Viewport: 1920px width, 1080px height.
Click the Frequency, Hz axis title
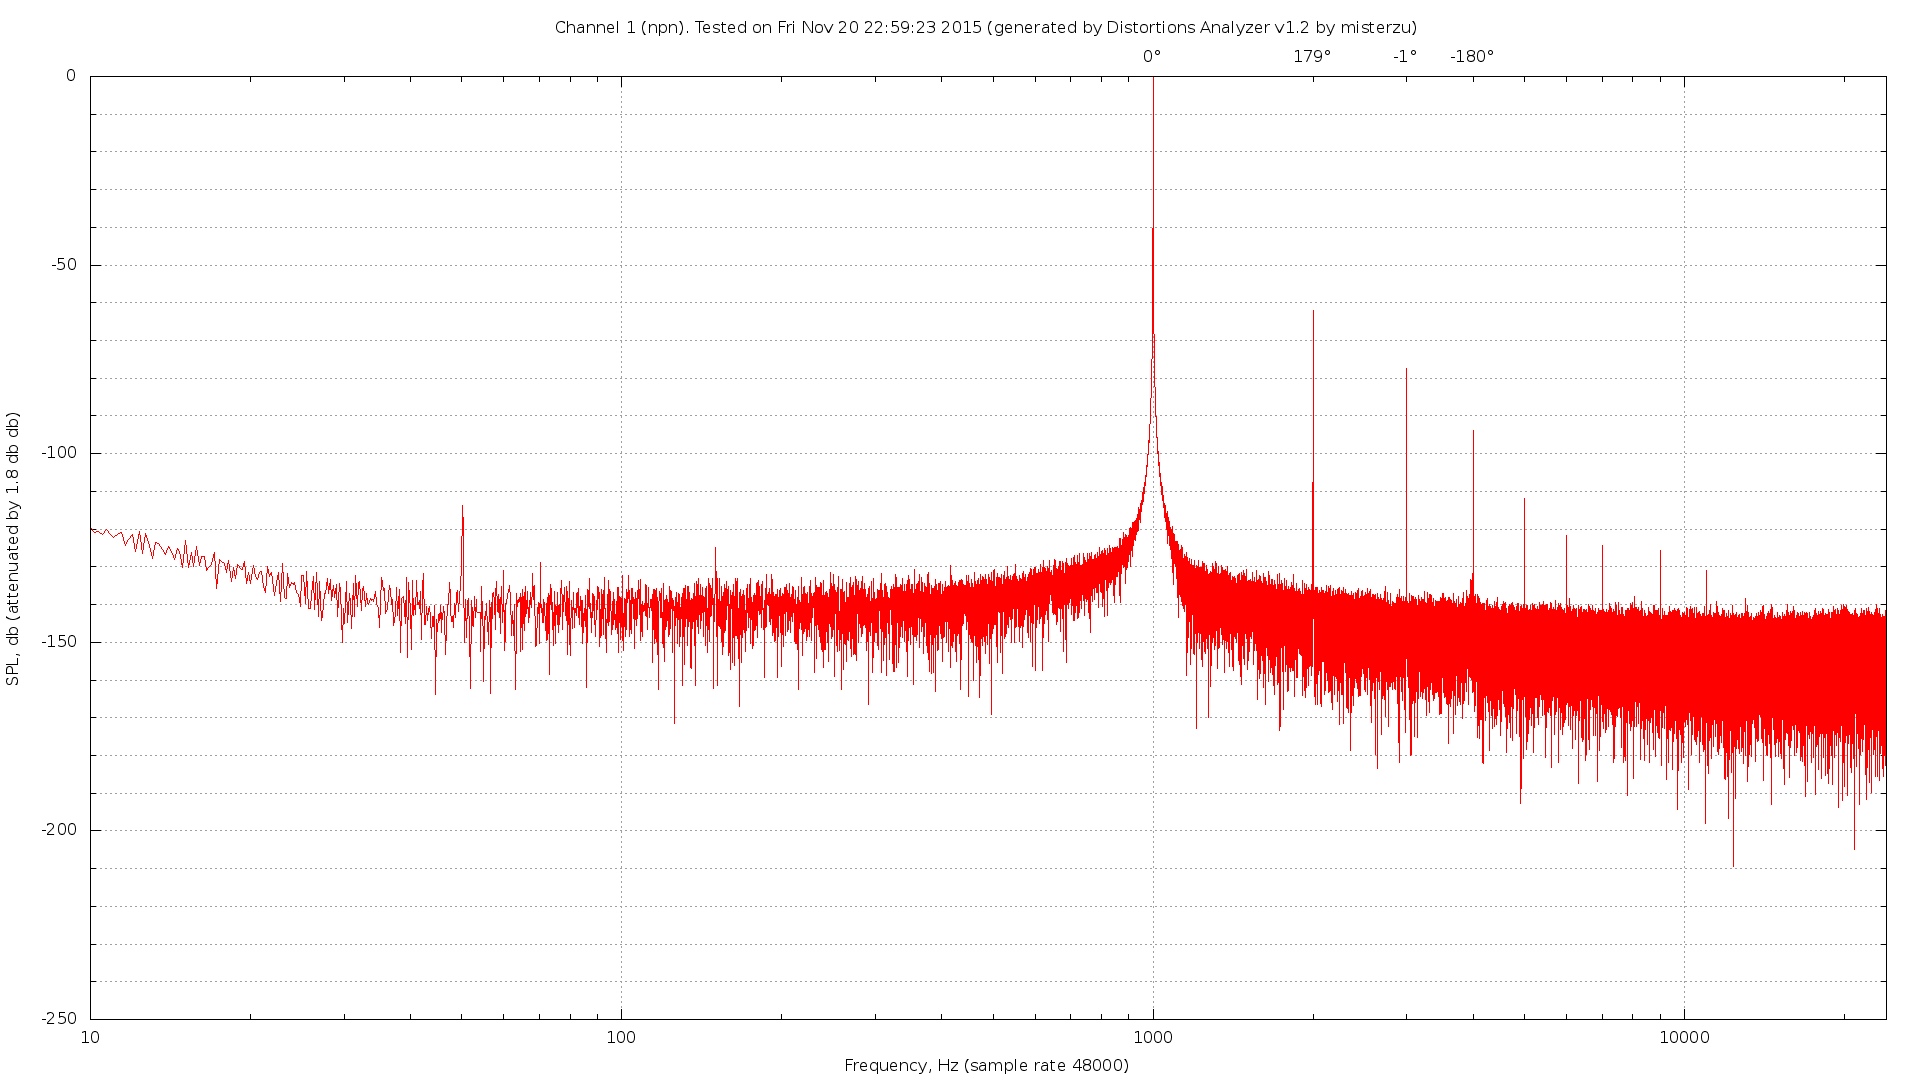(986, 1066)
